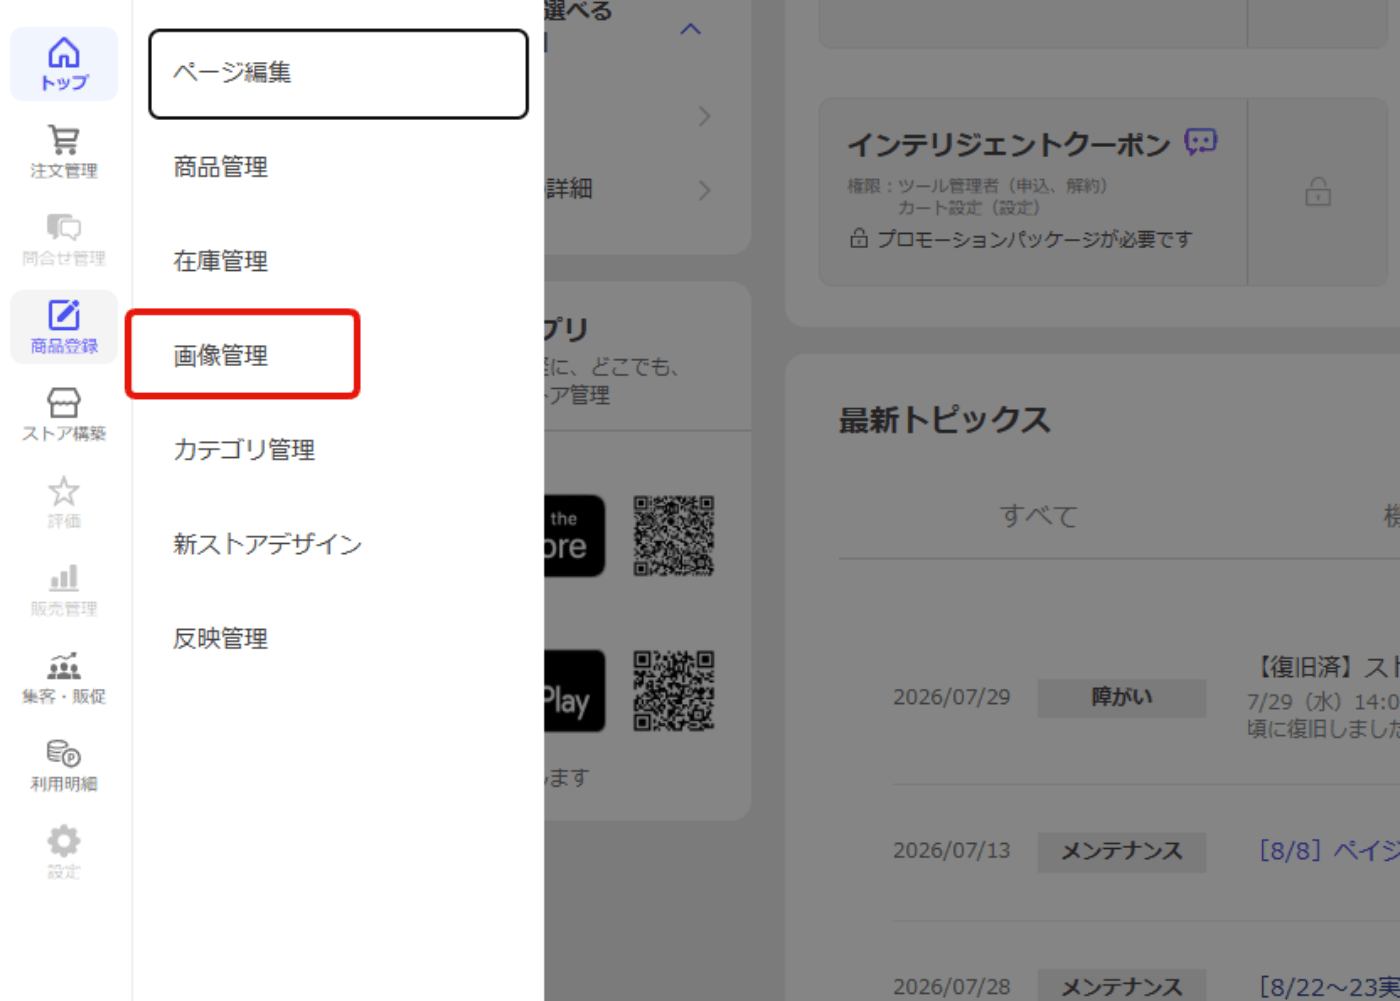
Task: Click the padlock icon in coupon card
Action: 1318,191
